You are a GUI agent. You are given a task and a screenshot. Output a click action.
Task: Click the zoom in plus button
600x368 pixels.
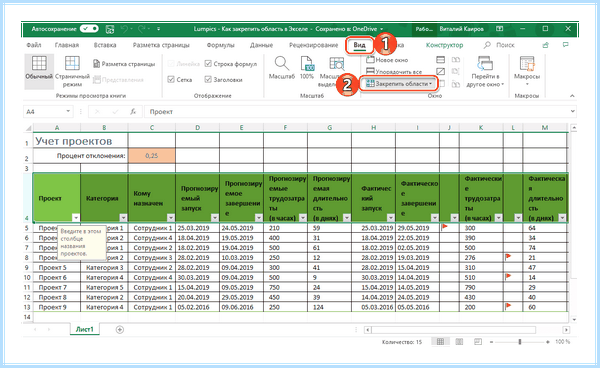(x=548, y=342)
